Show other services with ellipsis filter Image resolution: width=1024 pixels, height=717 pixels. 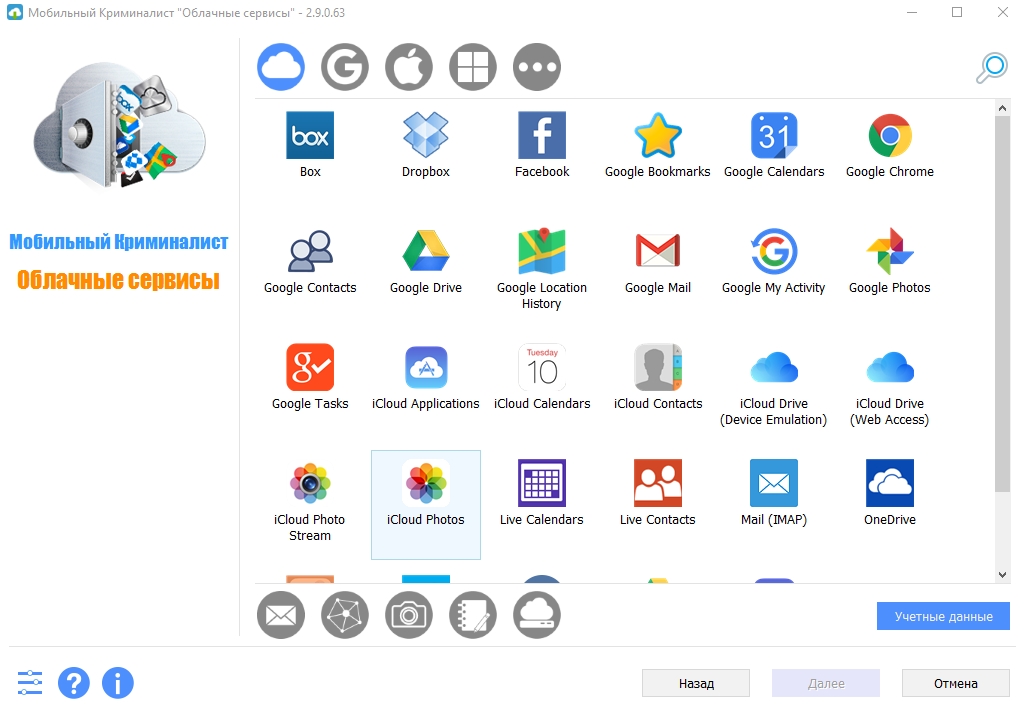(x=537, y=67)
